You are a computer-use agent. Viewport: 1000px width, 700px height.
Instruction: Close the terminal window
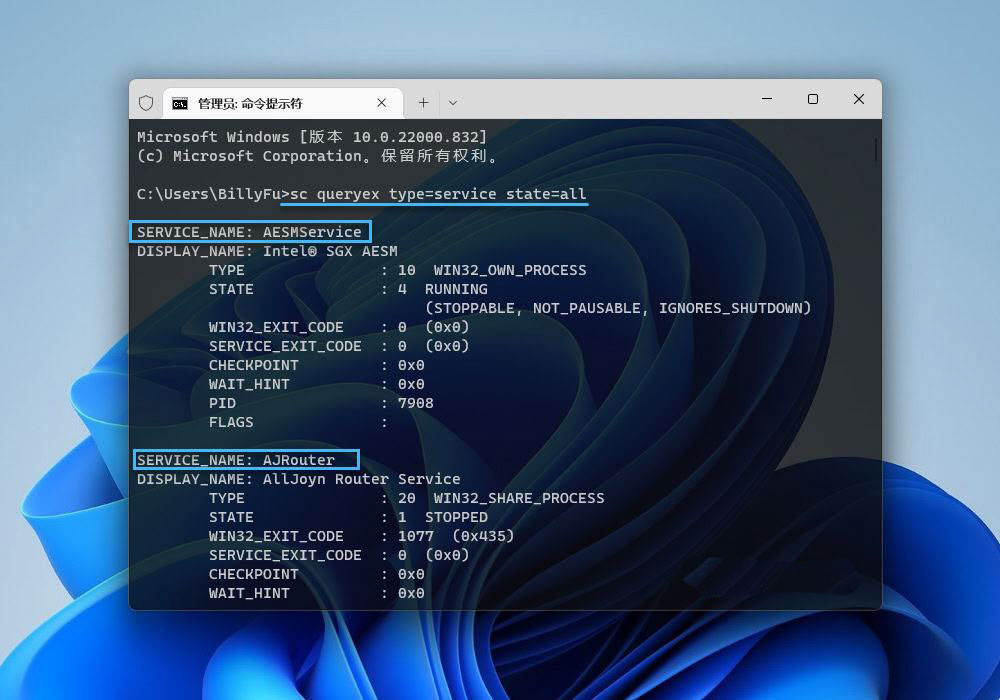[x=859, y=100]
